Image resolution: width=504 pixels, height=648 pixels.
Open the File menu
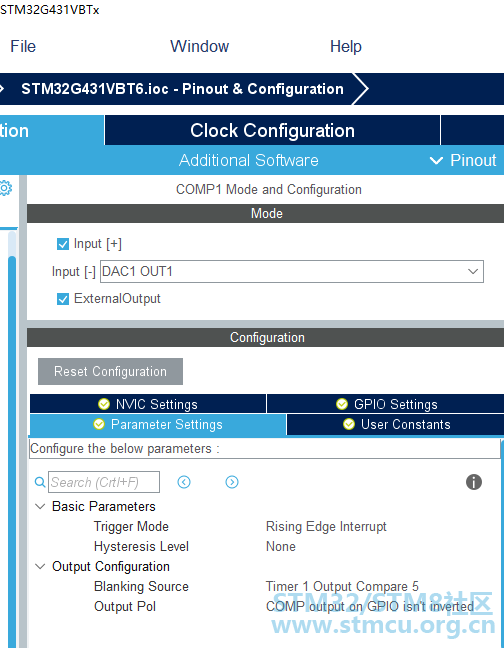pos(23,46)
